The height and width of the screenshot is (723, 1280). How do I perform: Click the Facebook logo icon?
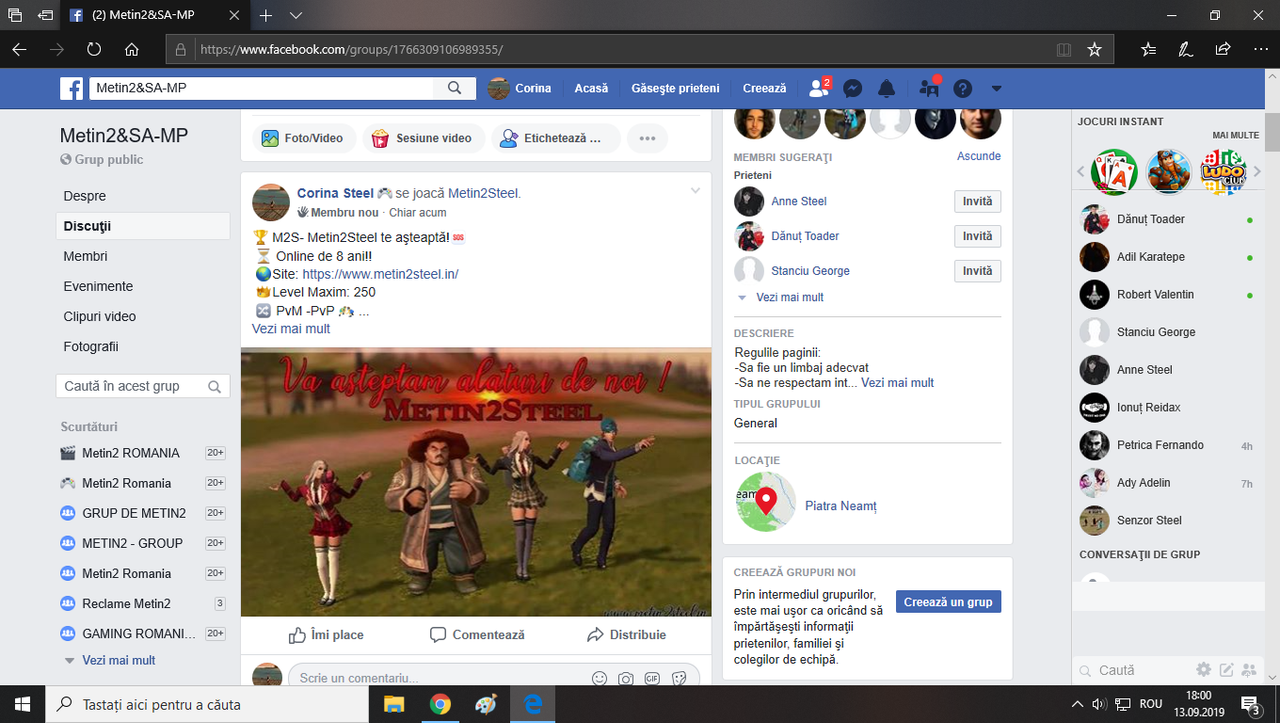pos(71,88)
